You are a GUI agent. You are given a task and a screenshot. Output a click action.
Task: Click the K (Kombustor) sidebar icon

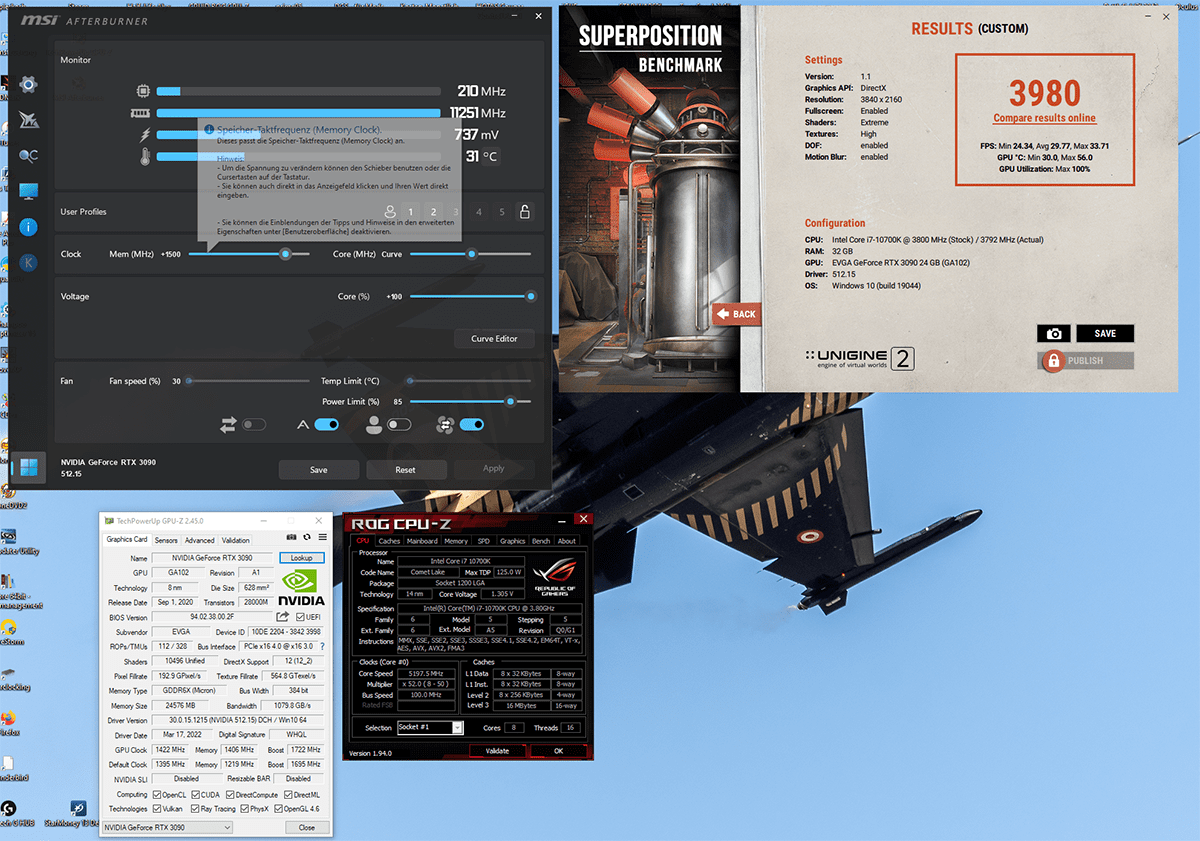pyautogui.click(x=28, y=263)
